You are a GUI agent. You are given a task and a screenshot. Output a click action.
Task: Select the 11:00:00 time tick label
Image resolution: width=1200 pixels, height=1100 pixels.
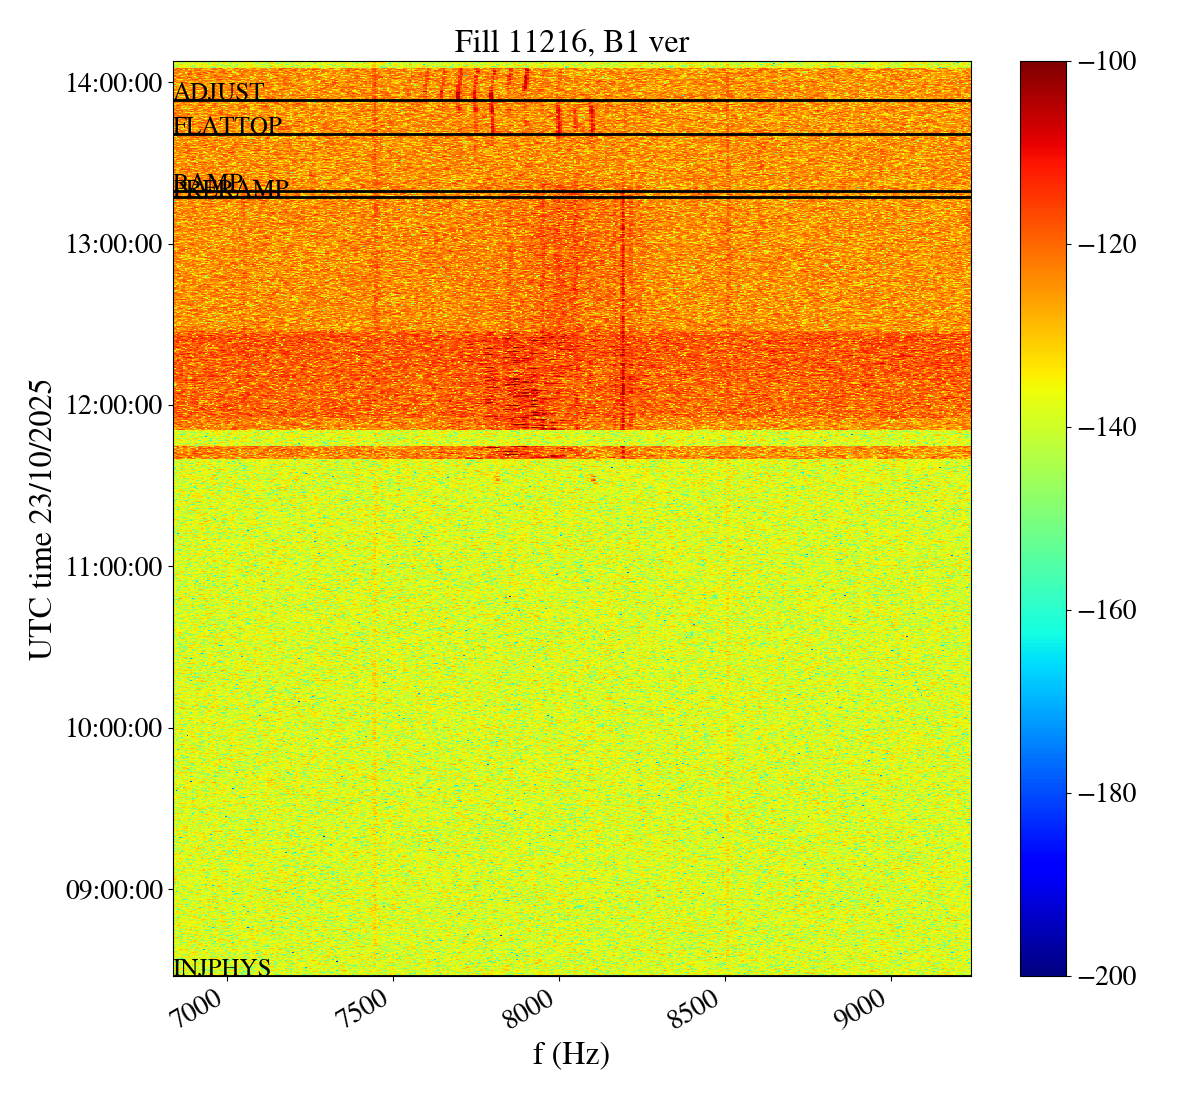pyautogui.click(x=113, y=567)
